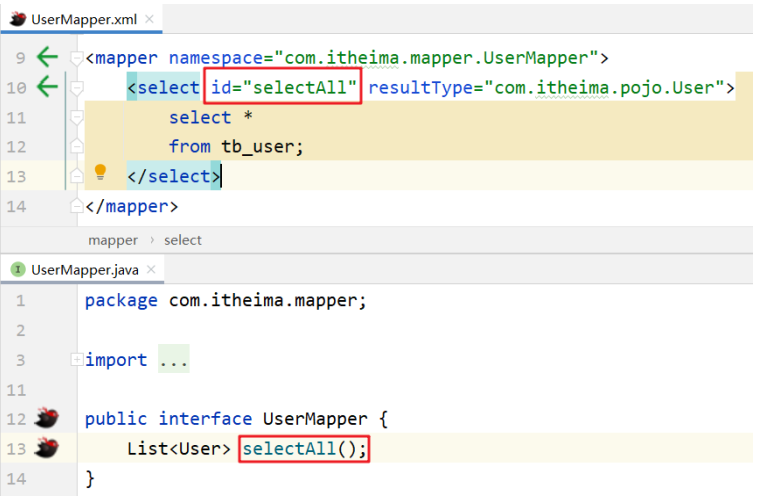Click the resultType value com.itheima.pojo.User
The width and height of the screenshot is (757, 496).
click(604, 87)
